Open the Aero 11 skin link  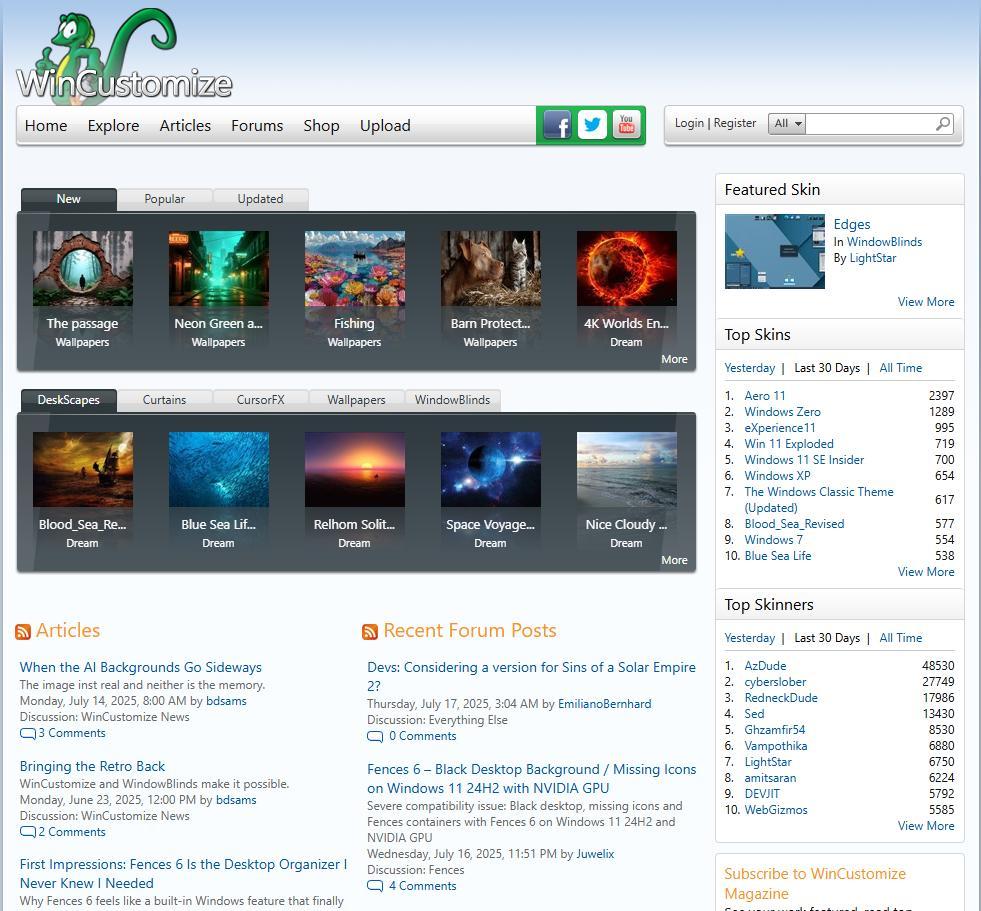click(x=765, y=396)
